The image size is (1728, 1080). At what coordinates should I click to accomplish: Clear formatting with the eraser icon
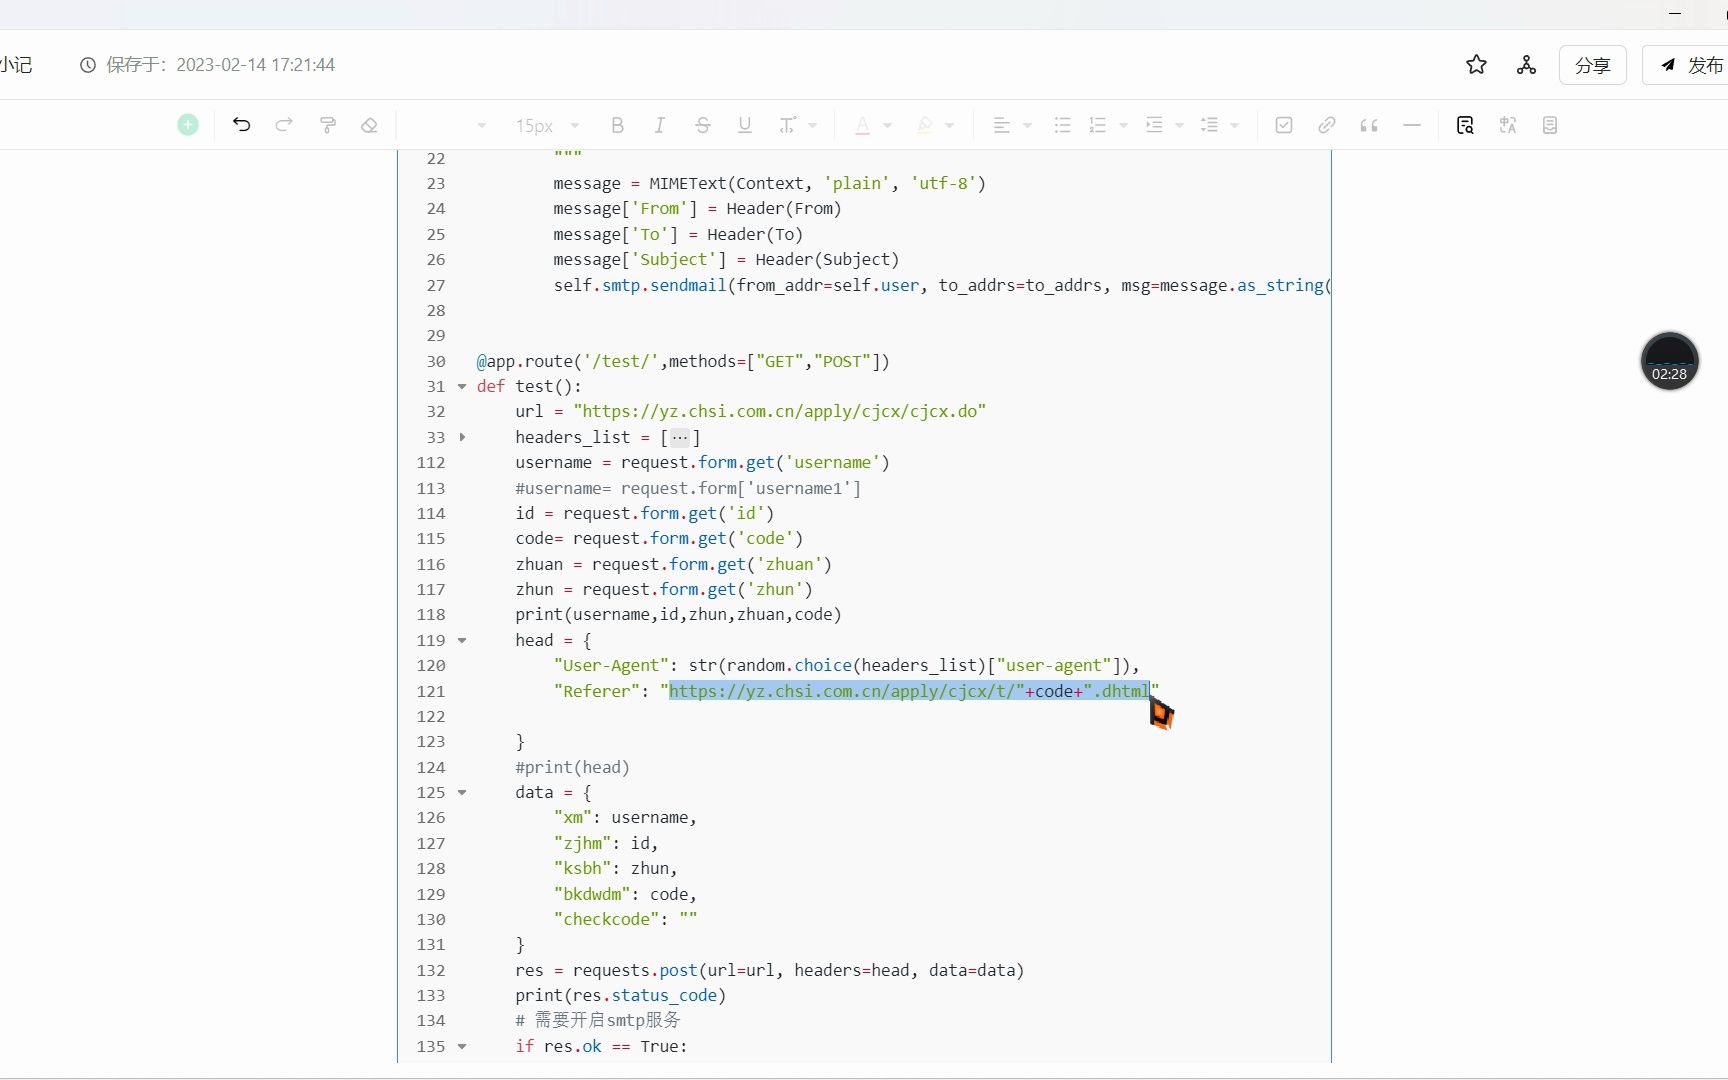point(369,125)
